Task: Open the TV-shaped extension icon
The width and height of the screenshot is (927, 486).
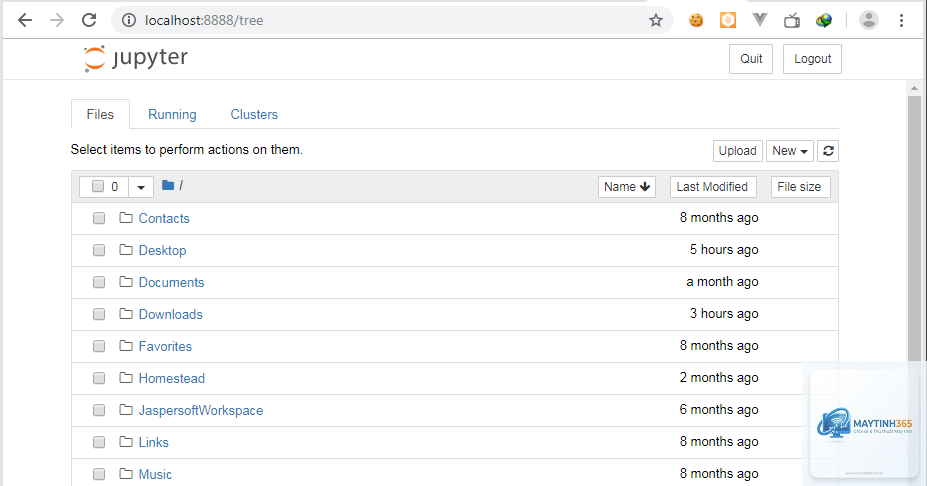Action: click(792, 21)
